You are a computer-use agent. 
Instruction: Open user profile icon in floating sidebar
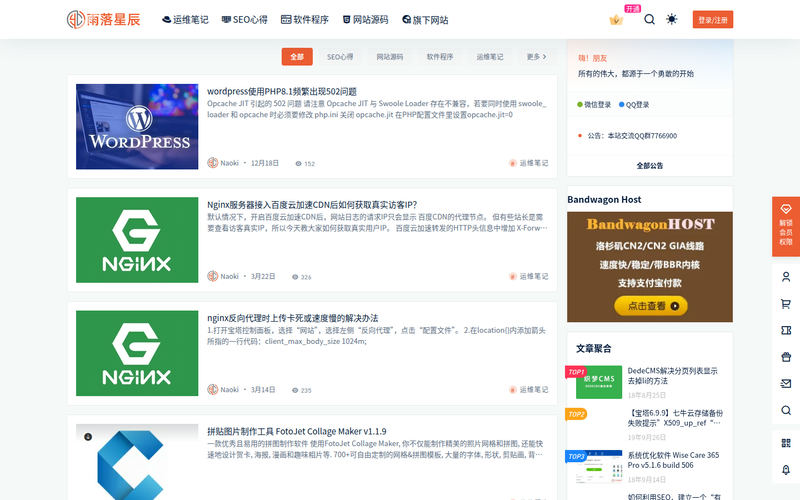[786, 277]
